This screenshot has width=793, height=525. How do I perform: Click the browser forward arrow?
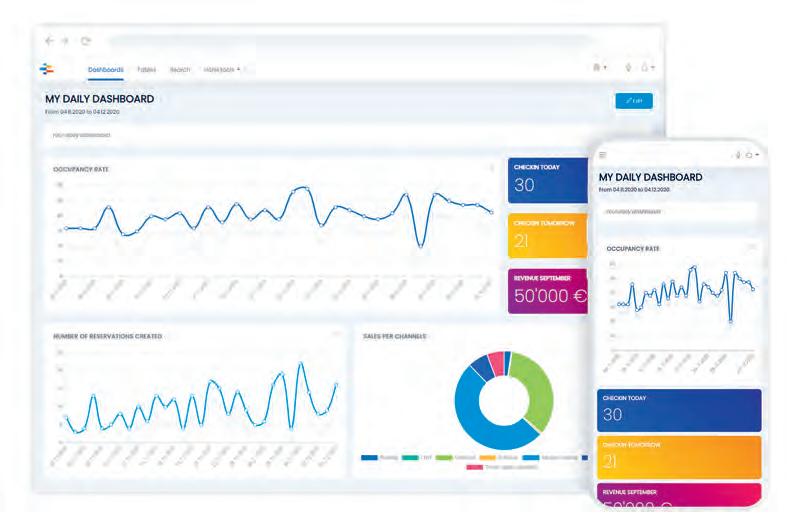tap(65, 41)
